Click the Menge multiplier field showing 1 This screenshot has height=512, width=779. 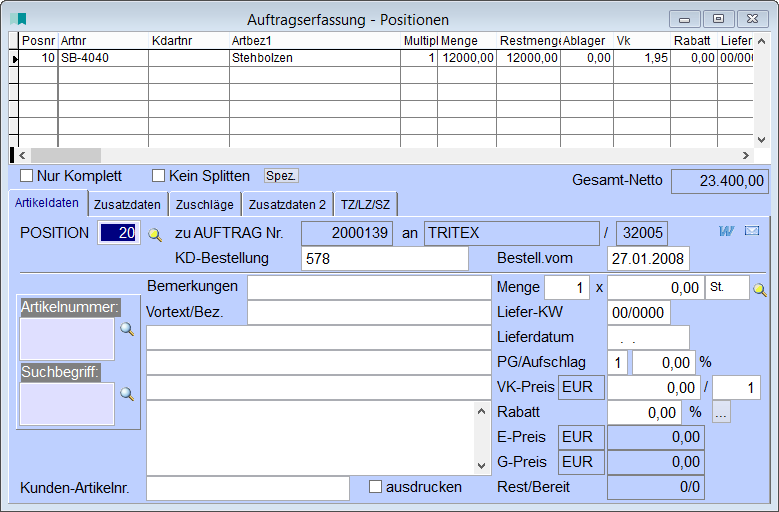567,288
